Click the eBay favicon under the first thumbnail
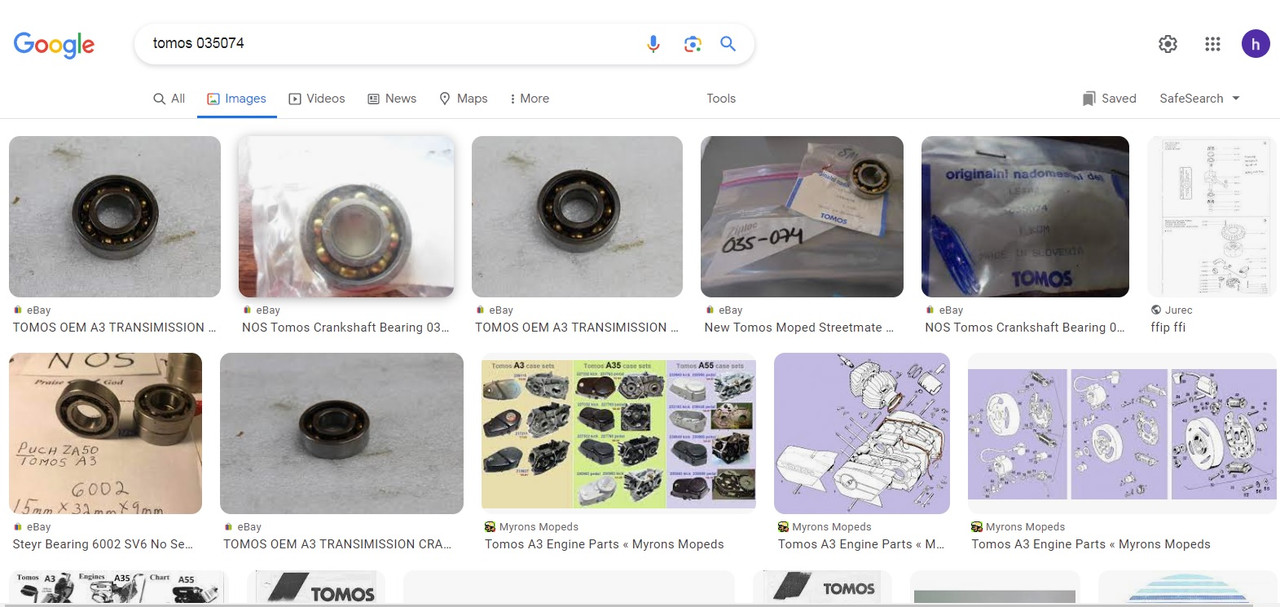1280x607 pixels. click(x=17, y=310)
